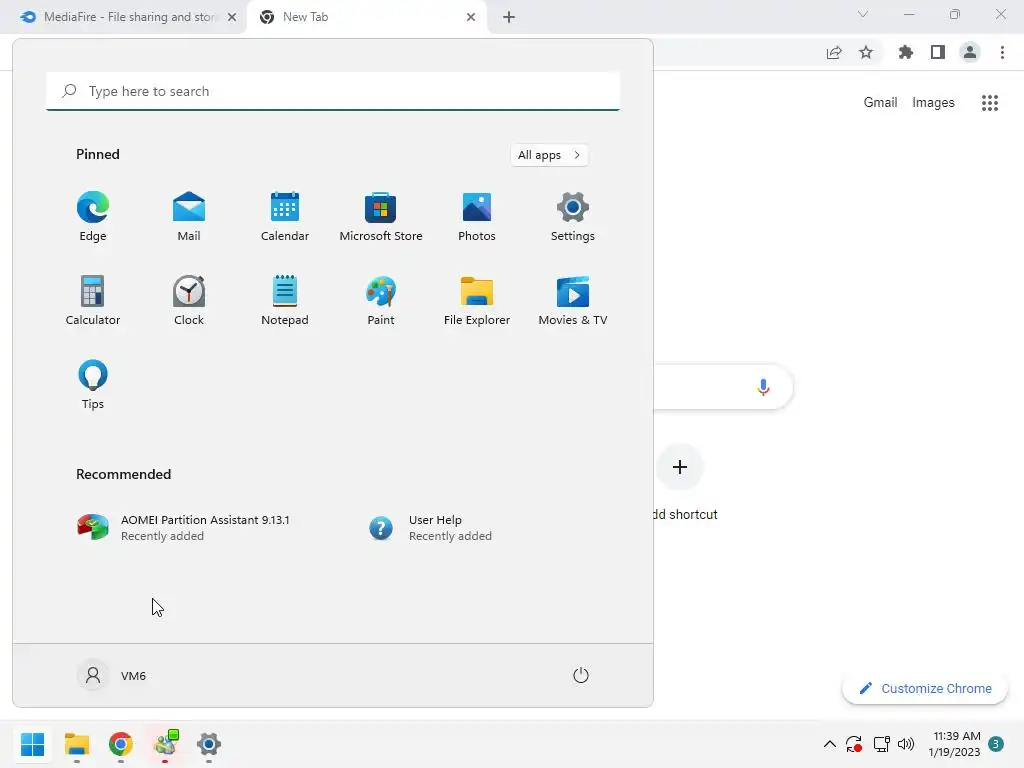Click the power button in Start menu

click(x=581, y=675)
